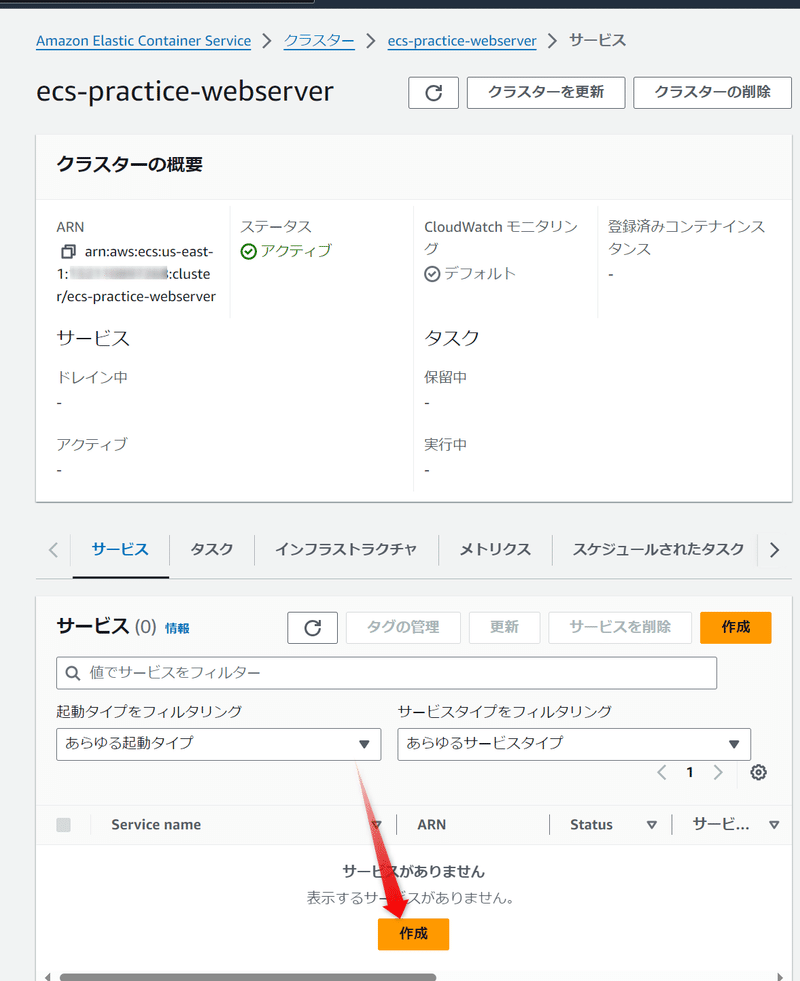Click the クラスターの削除 button
The height and width of the screenshot is (981, 800).
[x=712, y=93]
